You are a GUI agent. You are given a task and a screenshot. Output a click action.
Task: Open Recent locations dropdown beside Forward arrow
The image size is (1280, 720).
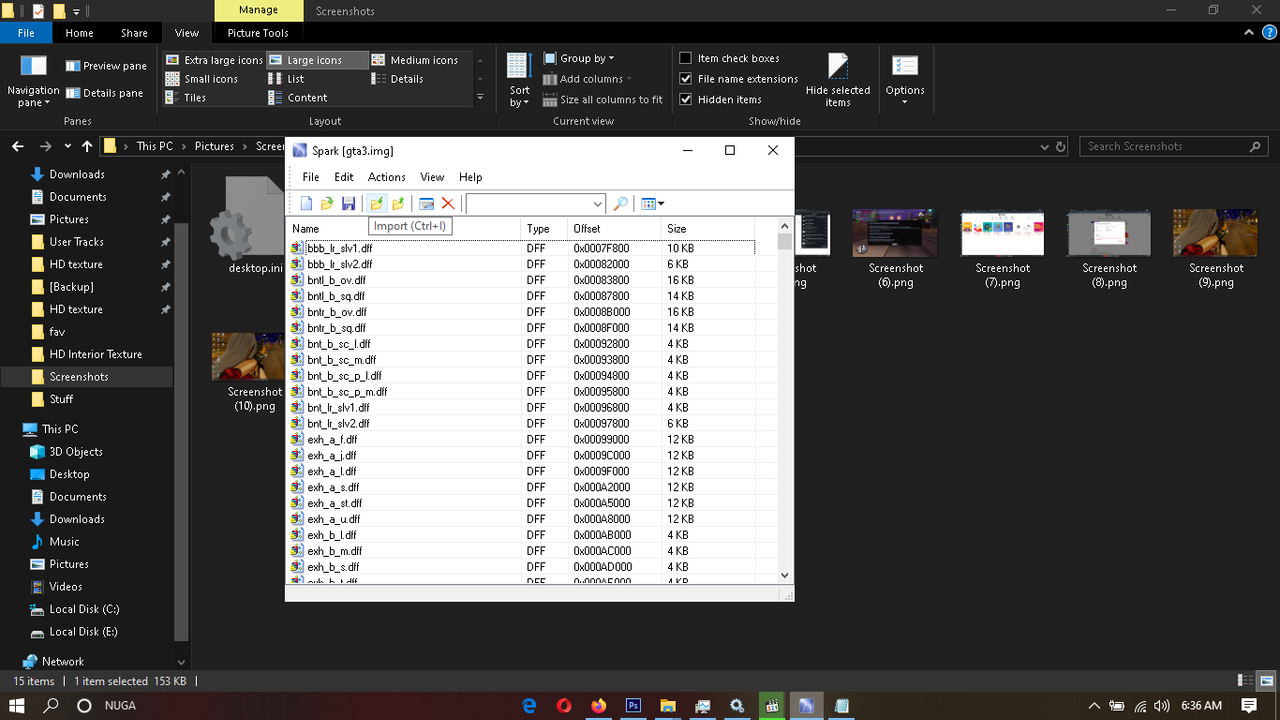click(x=67, y=147)
